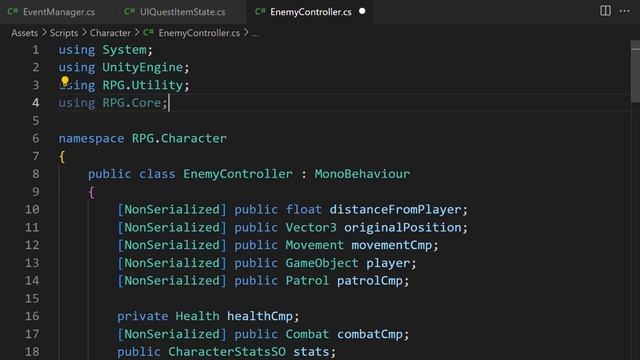Click 'patrolCmp' field name
This screenshot has height=360, width=640.
[x=370, y=280]
